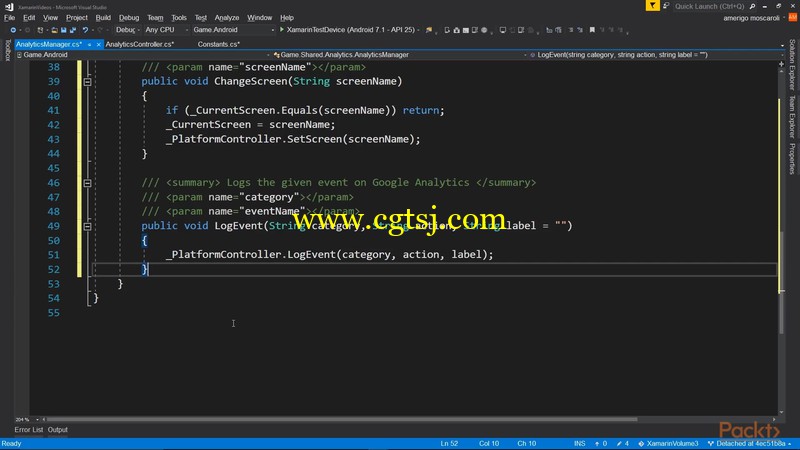Viewport: 800px width, 450px height.
Task: Open the Output panel
Action: click(x=58, y=430)
